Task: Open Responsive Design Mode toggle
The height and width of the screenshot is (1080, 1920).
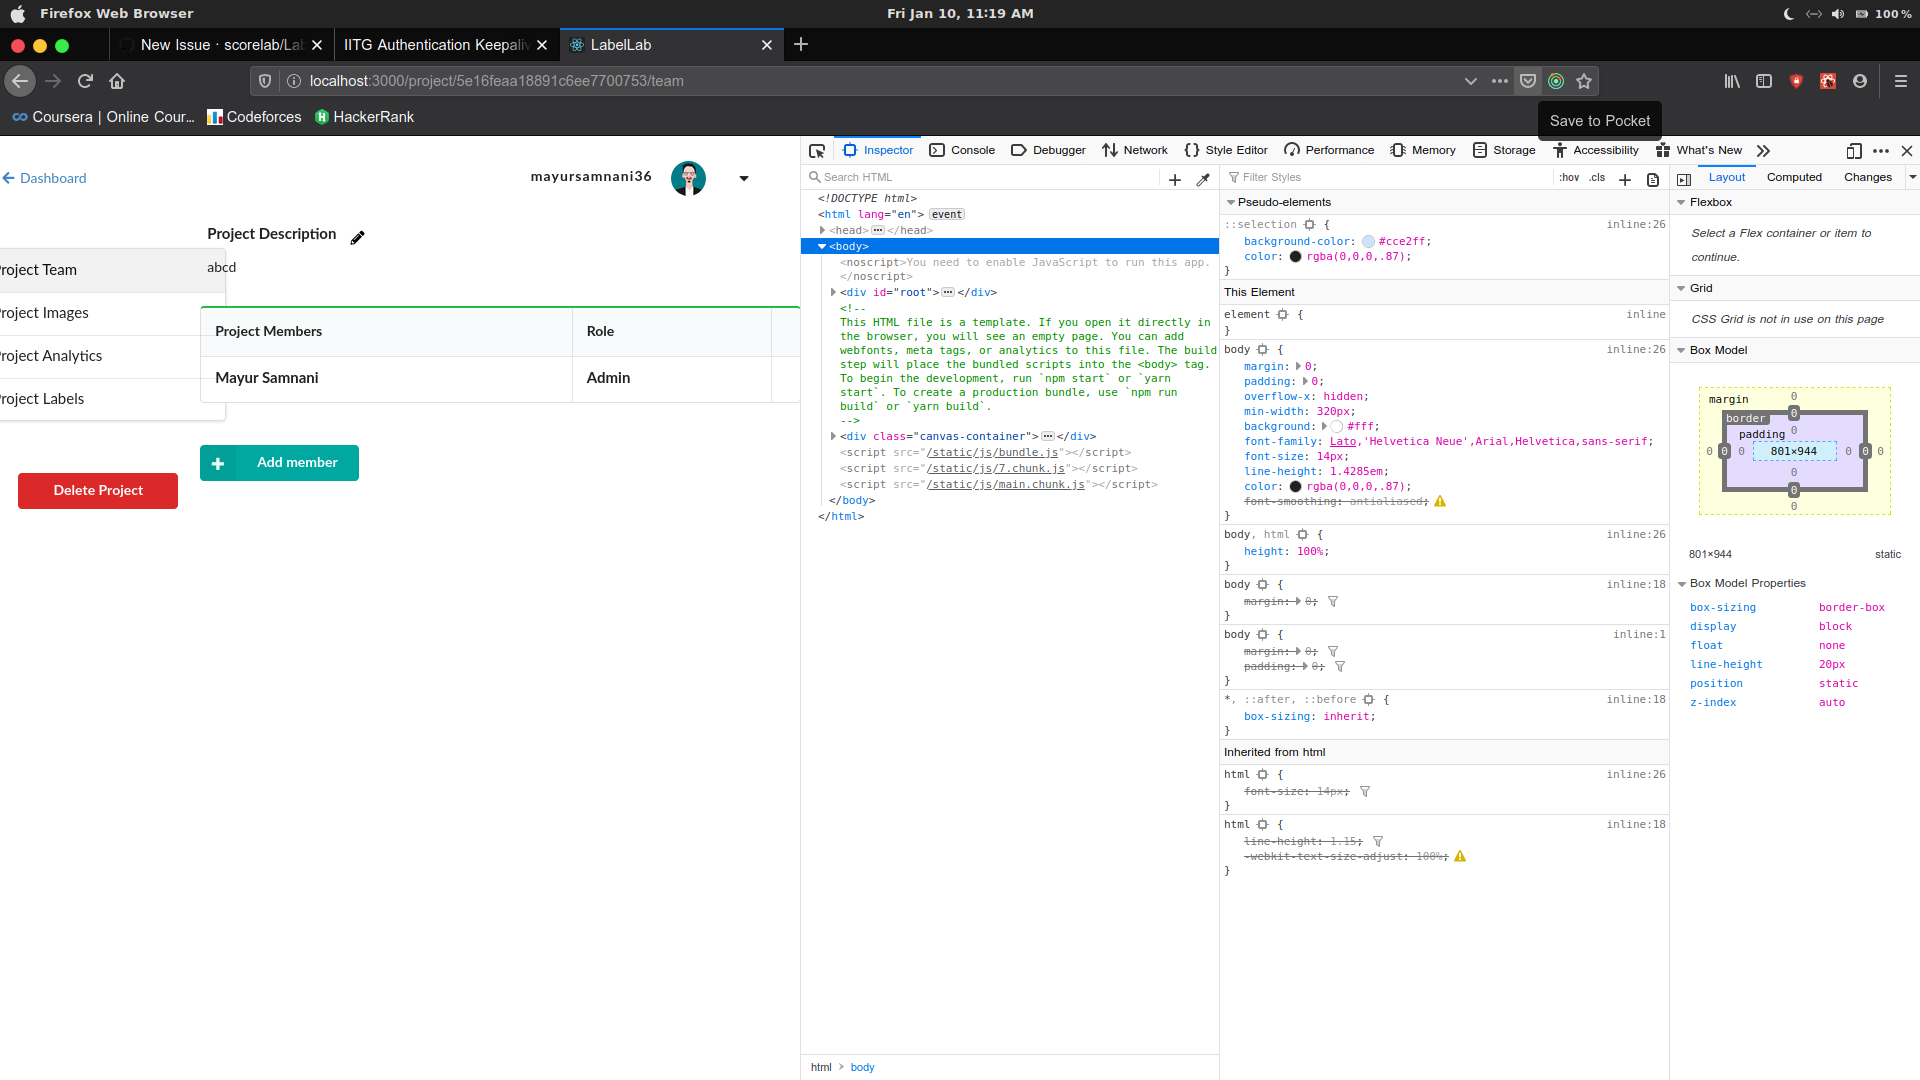Action: point(1854,151)
